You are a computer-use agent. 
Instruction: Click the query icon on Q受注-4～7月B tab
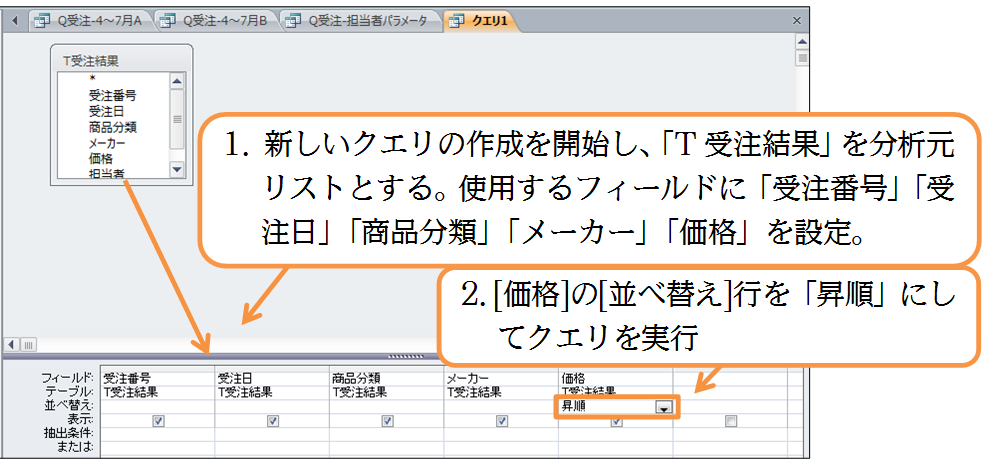pos(166,20)
